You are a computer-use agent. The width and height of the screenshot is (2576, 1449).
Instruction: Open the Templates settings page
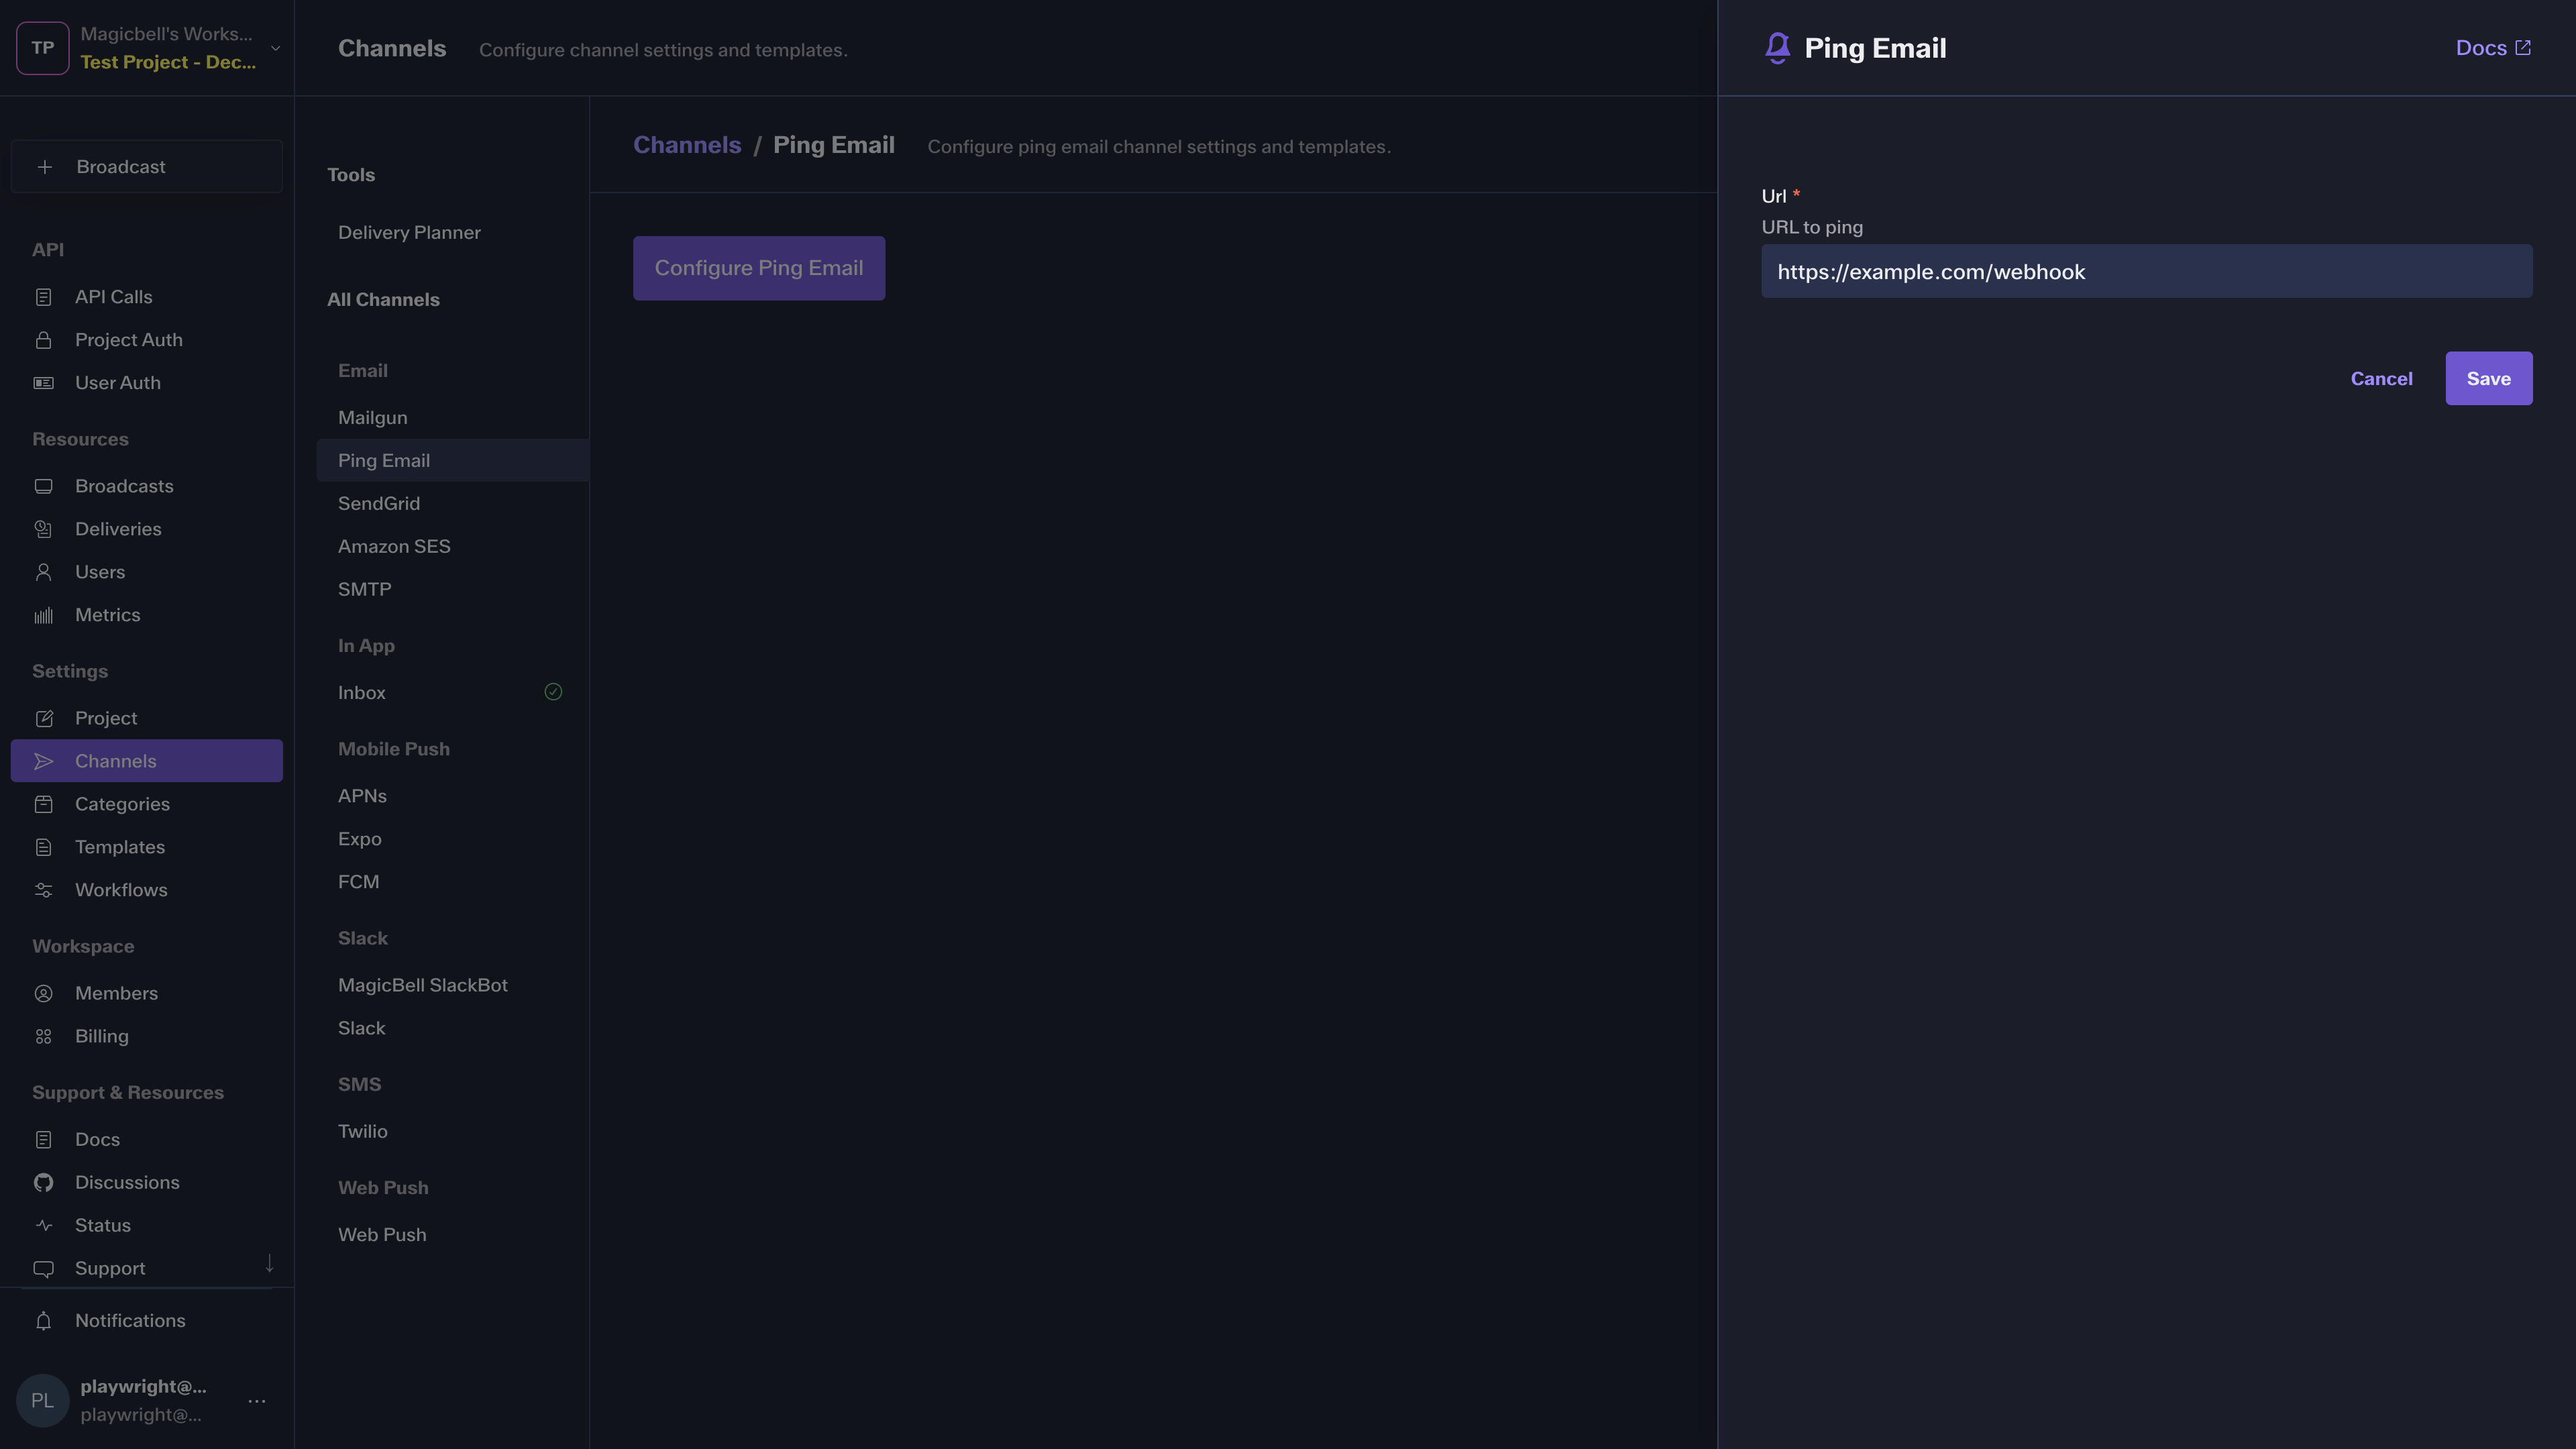point(120,847)
